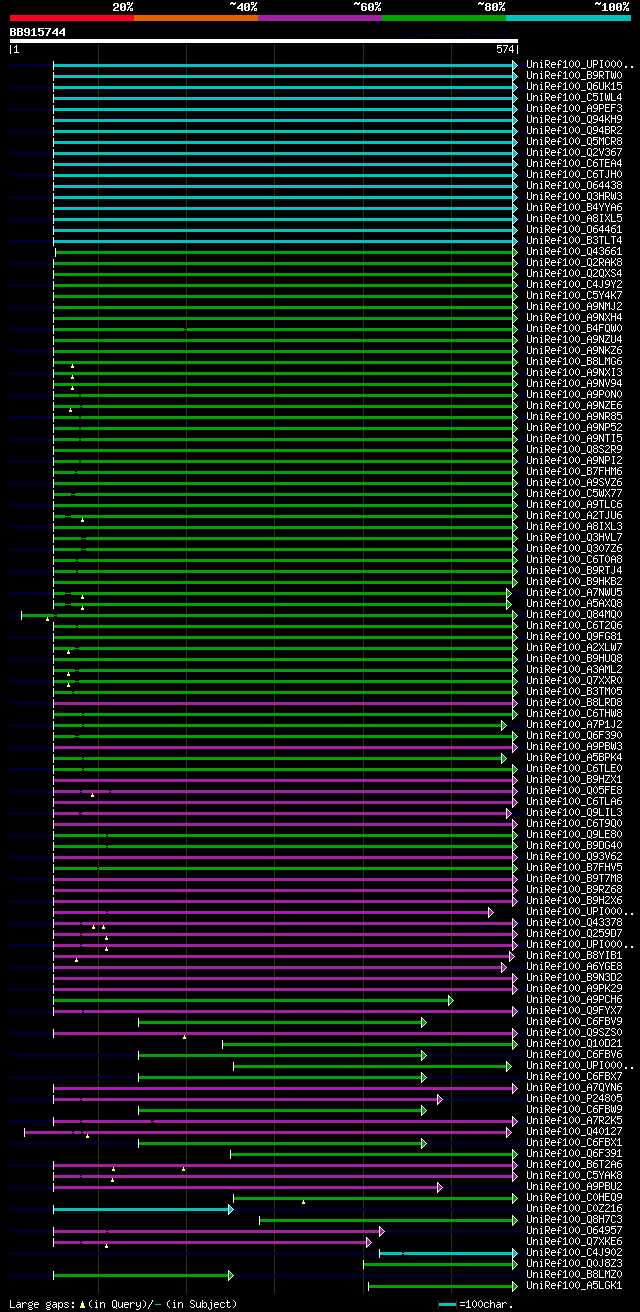Click the green bar for the C6FBV9 hit

(x=282, y=1021)
